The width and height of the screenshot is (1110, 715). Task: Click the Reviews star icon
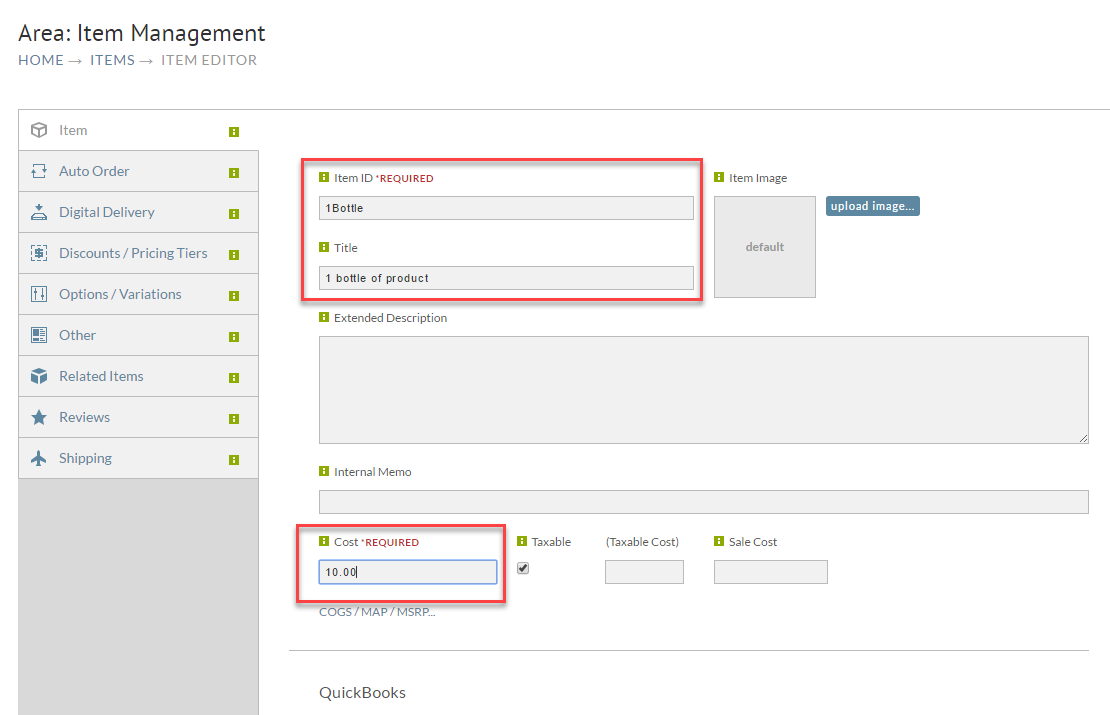[39, 417]
